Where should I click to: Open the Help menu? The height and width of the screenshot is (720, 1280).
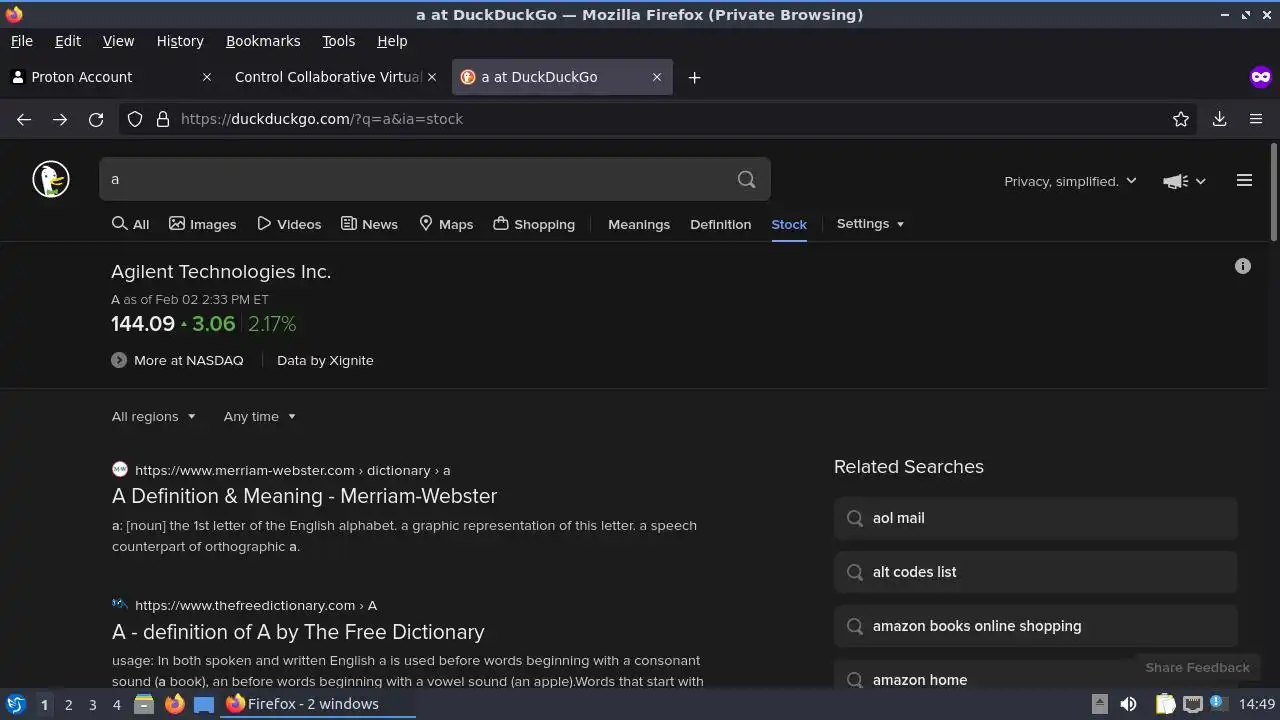(392, 41)
